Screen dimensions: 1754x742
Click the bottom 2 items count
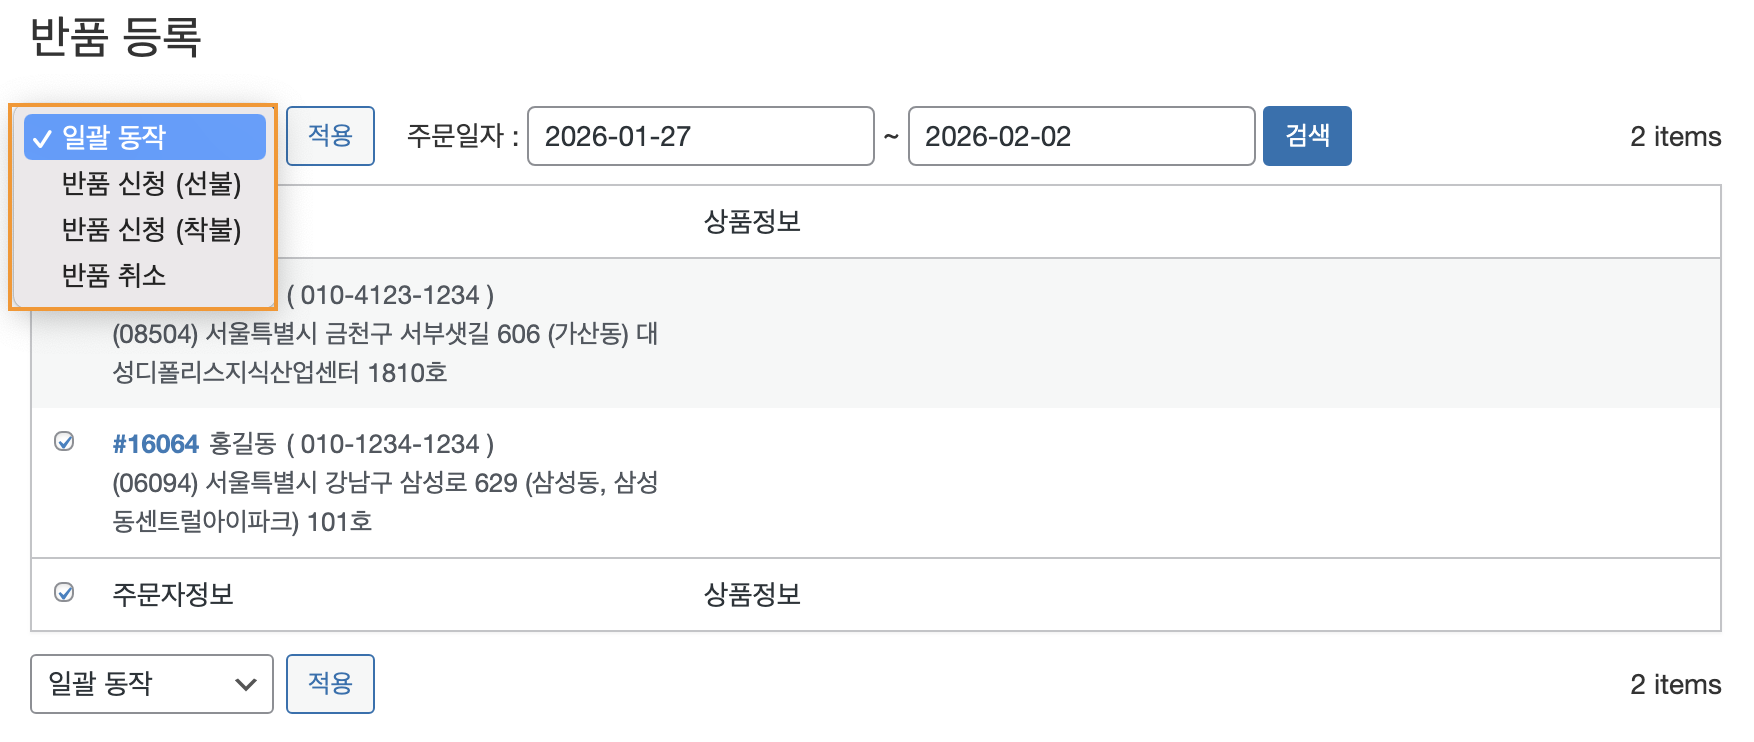tap(1675, 685)
